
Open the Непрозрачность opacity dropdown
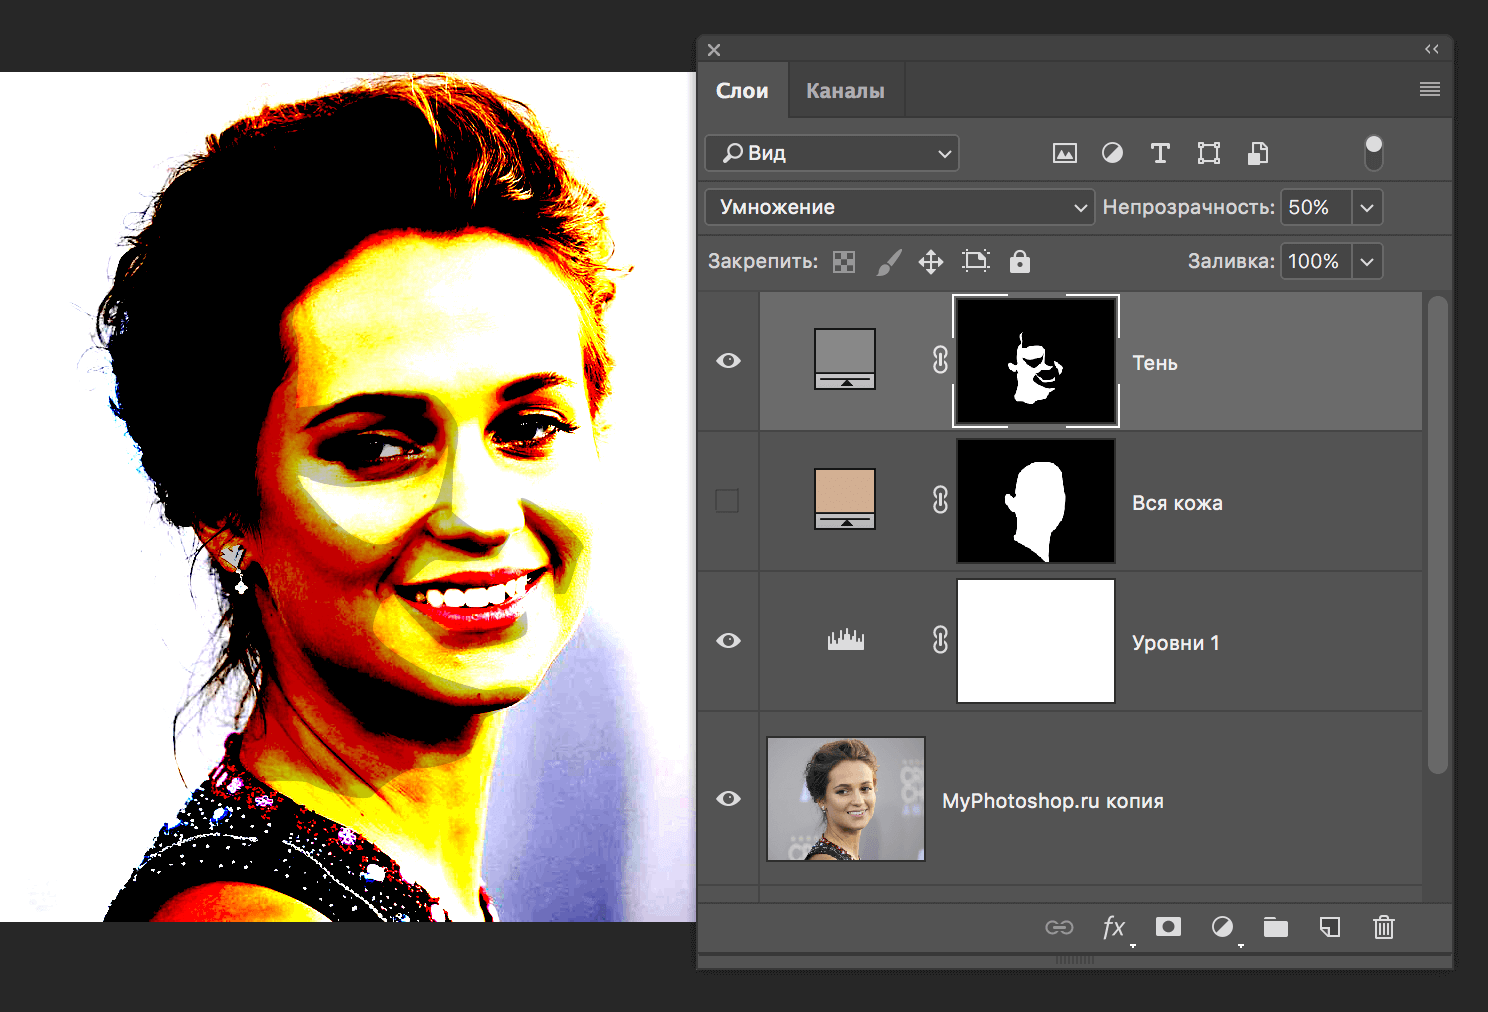(x=1366, y=207)
